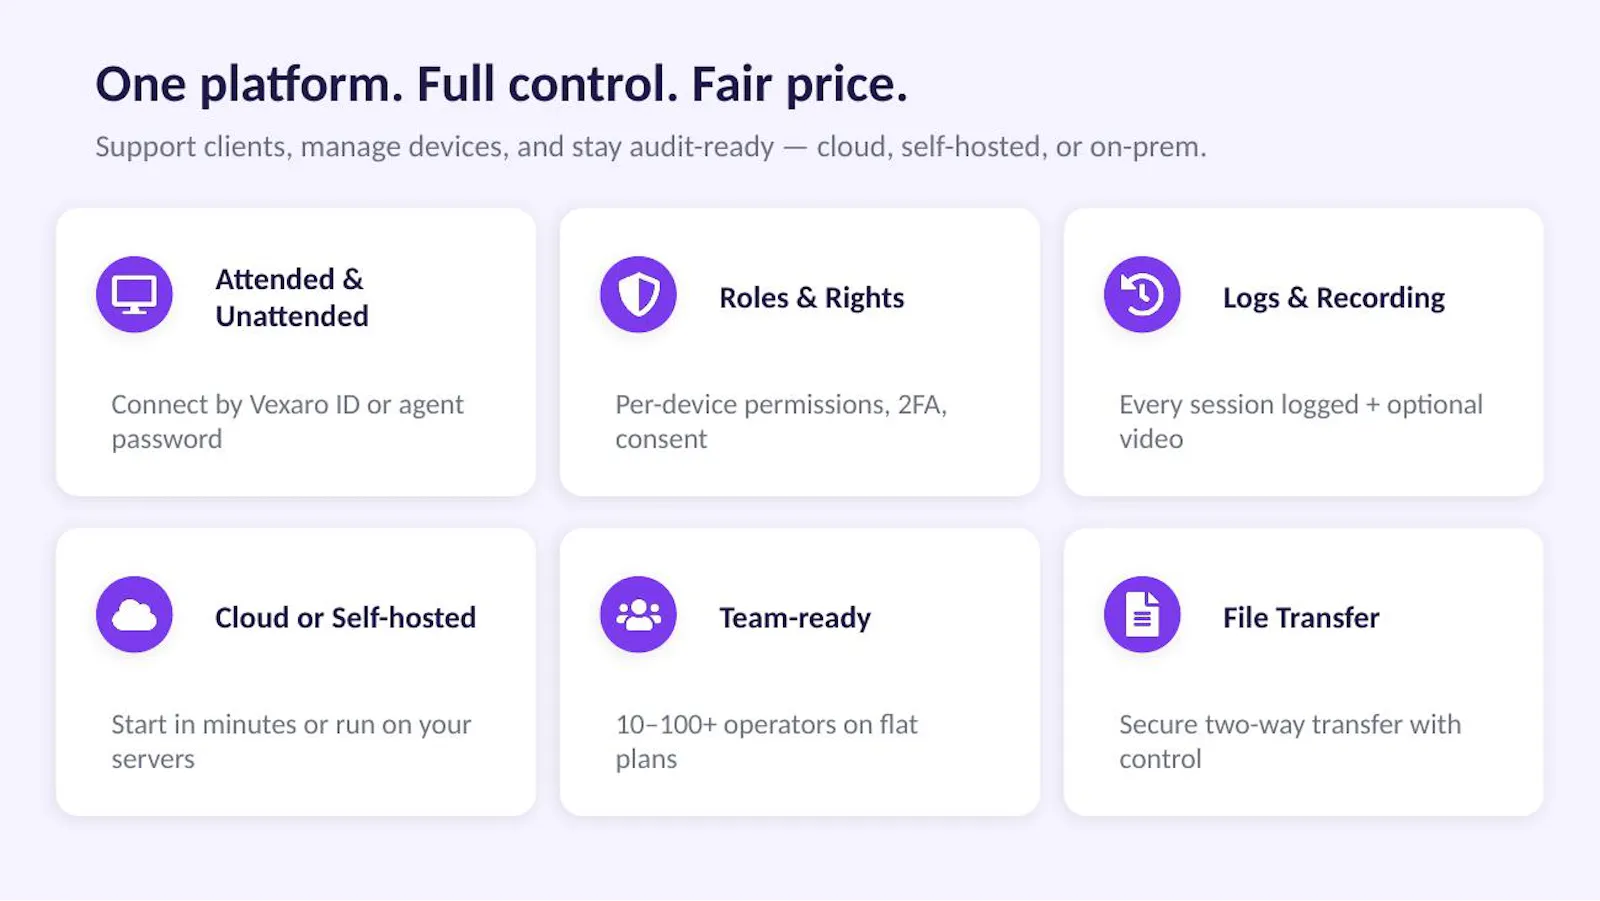Click the history clock icon for Logs & Recording
Screen dimensions: 1600x901
click(1142, 295)
